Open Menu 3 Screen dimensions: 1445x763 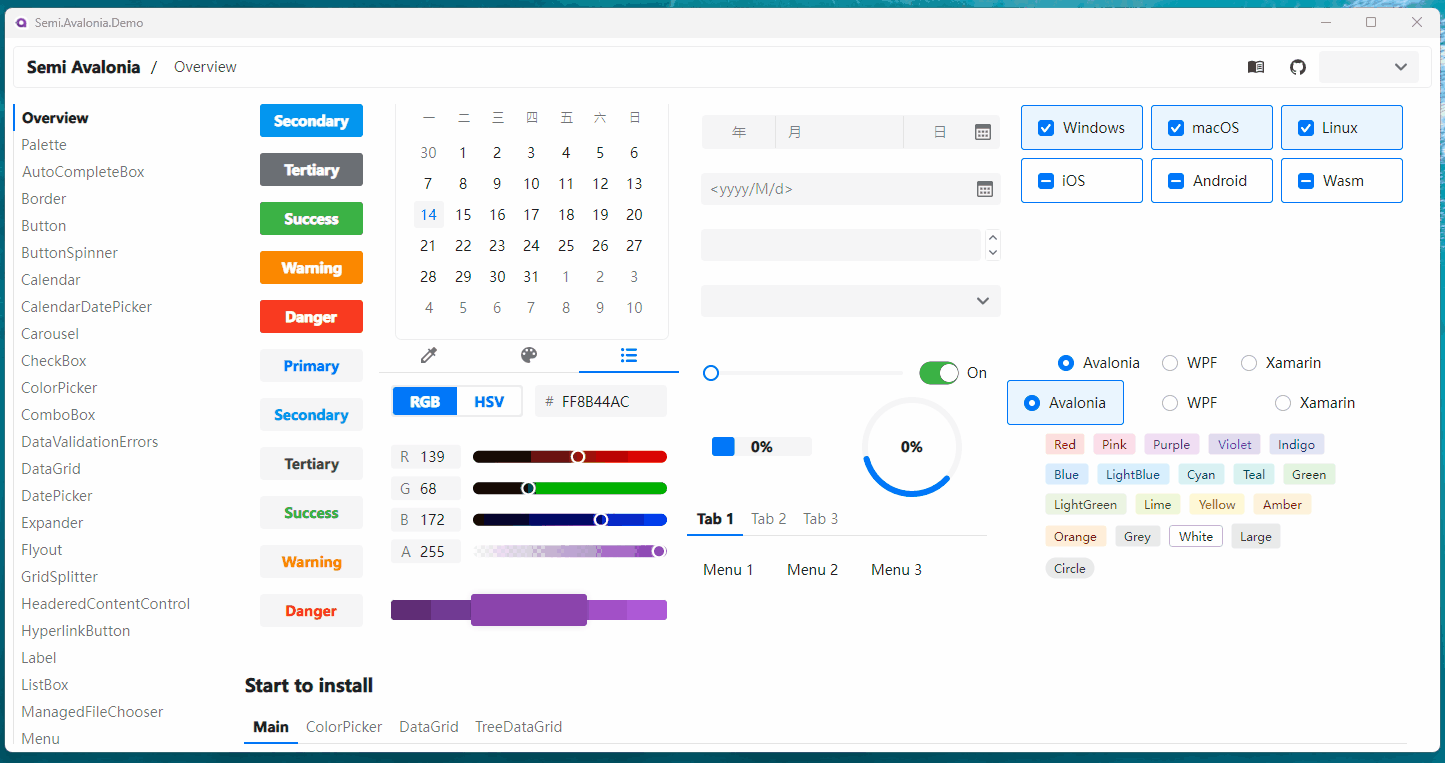(x=896, y=570)
